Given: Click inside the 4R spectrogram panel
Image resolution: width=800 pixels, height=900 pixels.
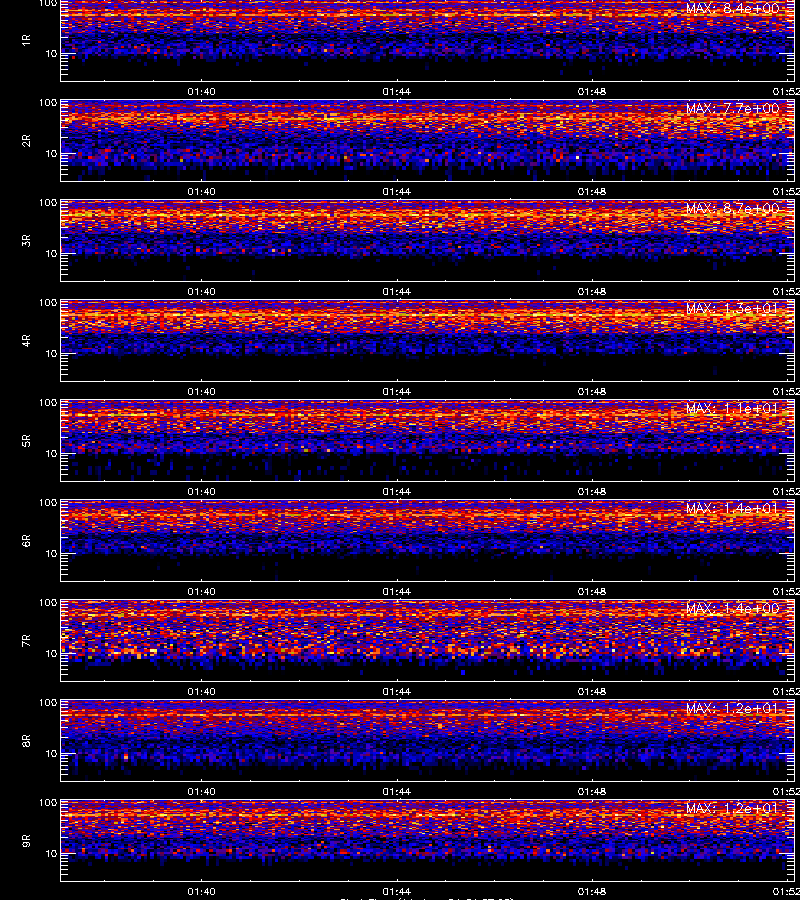Looking at the screenshot, I should pos(428,340).
